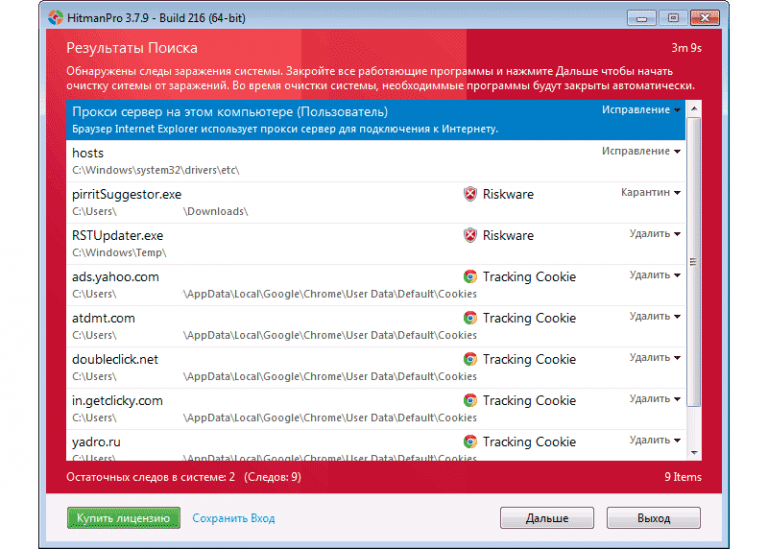Minimize the HitmanPro window

642,18
